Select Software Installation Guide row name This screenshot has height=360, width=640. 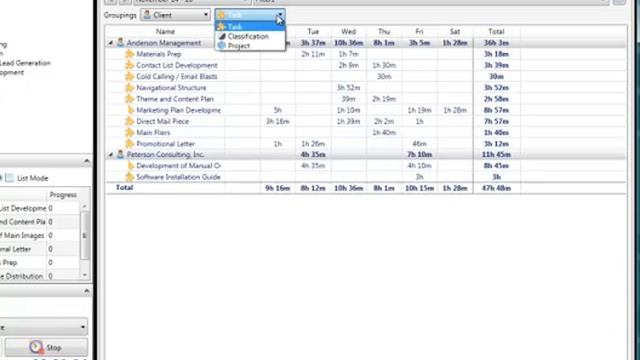pos(178,177)
